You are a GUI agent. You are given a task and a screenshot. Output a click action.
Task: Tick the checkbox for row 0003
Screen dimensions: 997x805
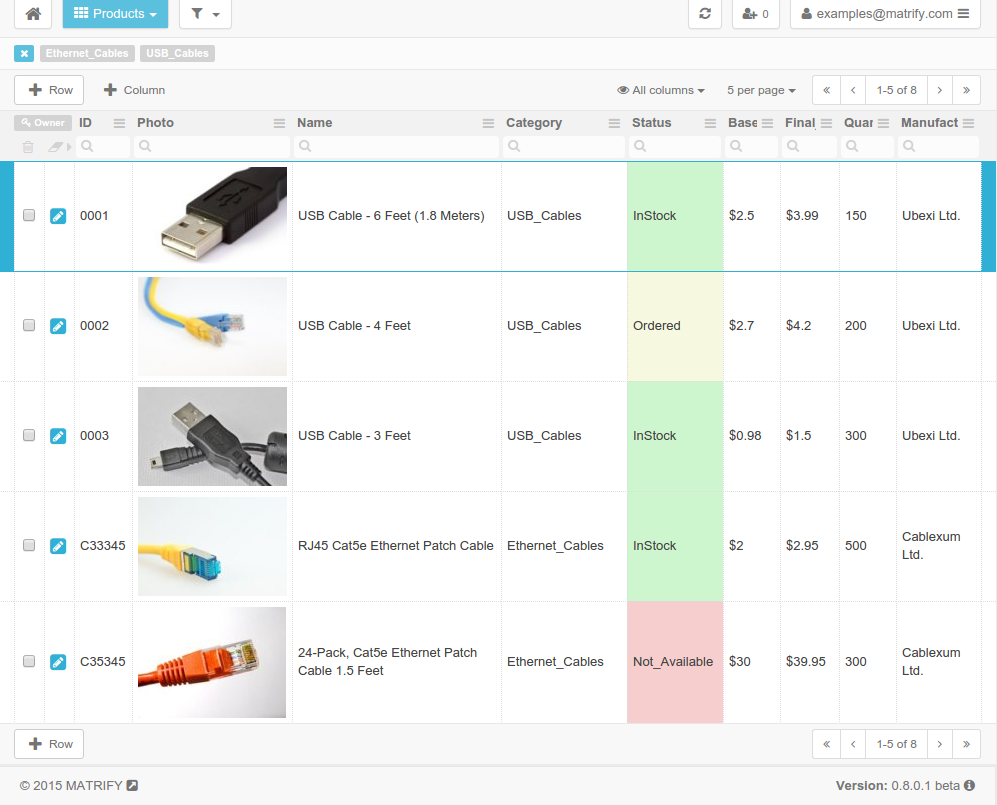click(28, 435)
